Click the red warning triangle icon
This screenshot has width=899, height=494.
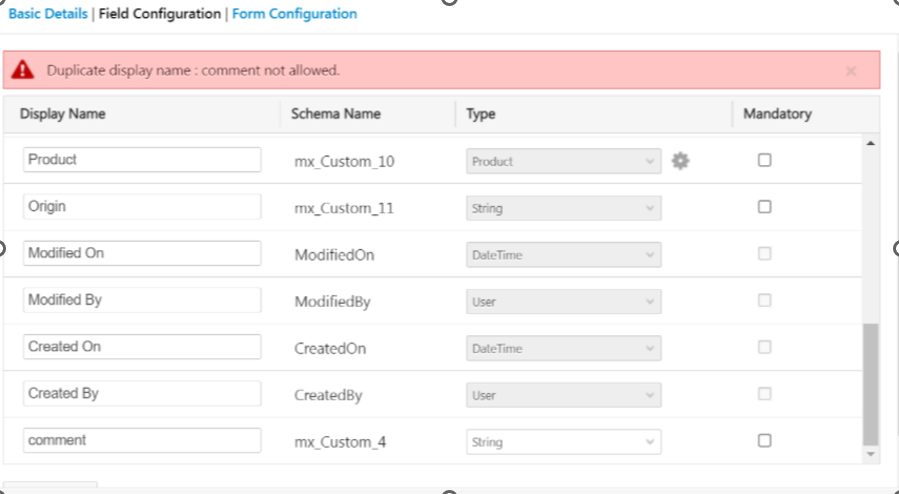24,71
